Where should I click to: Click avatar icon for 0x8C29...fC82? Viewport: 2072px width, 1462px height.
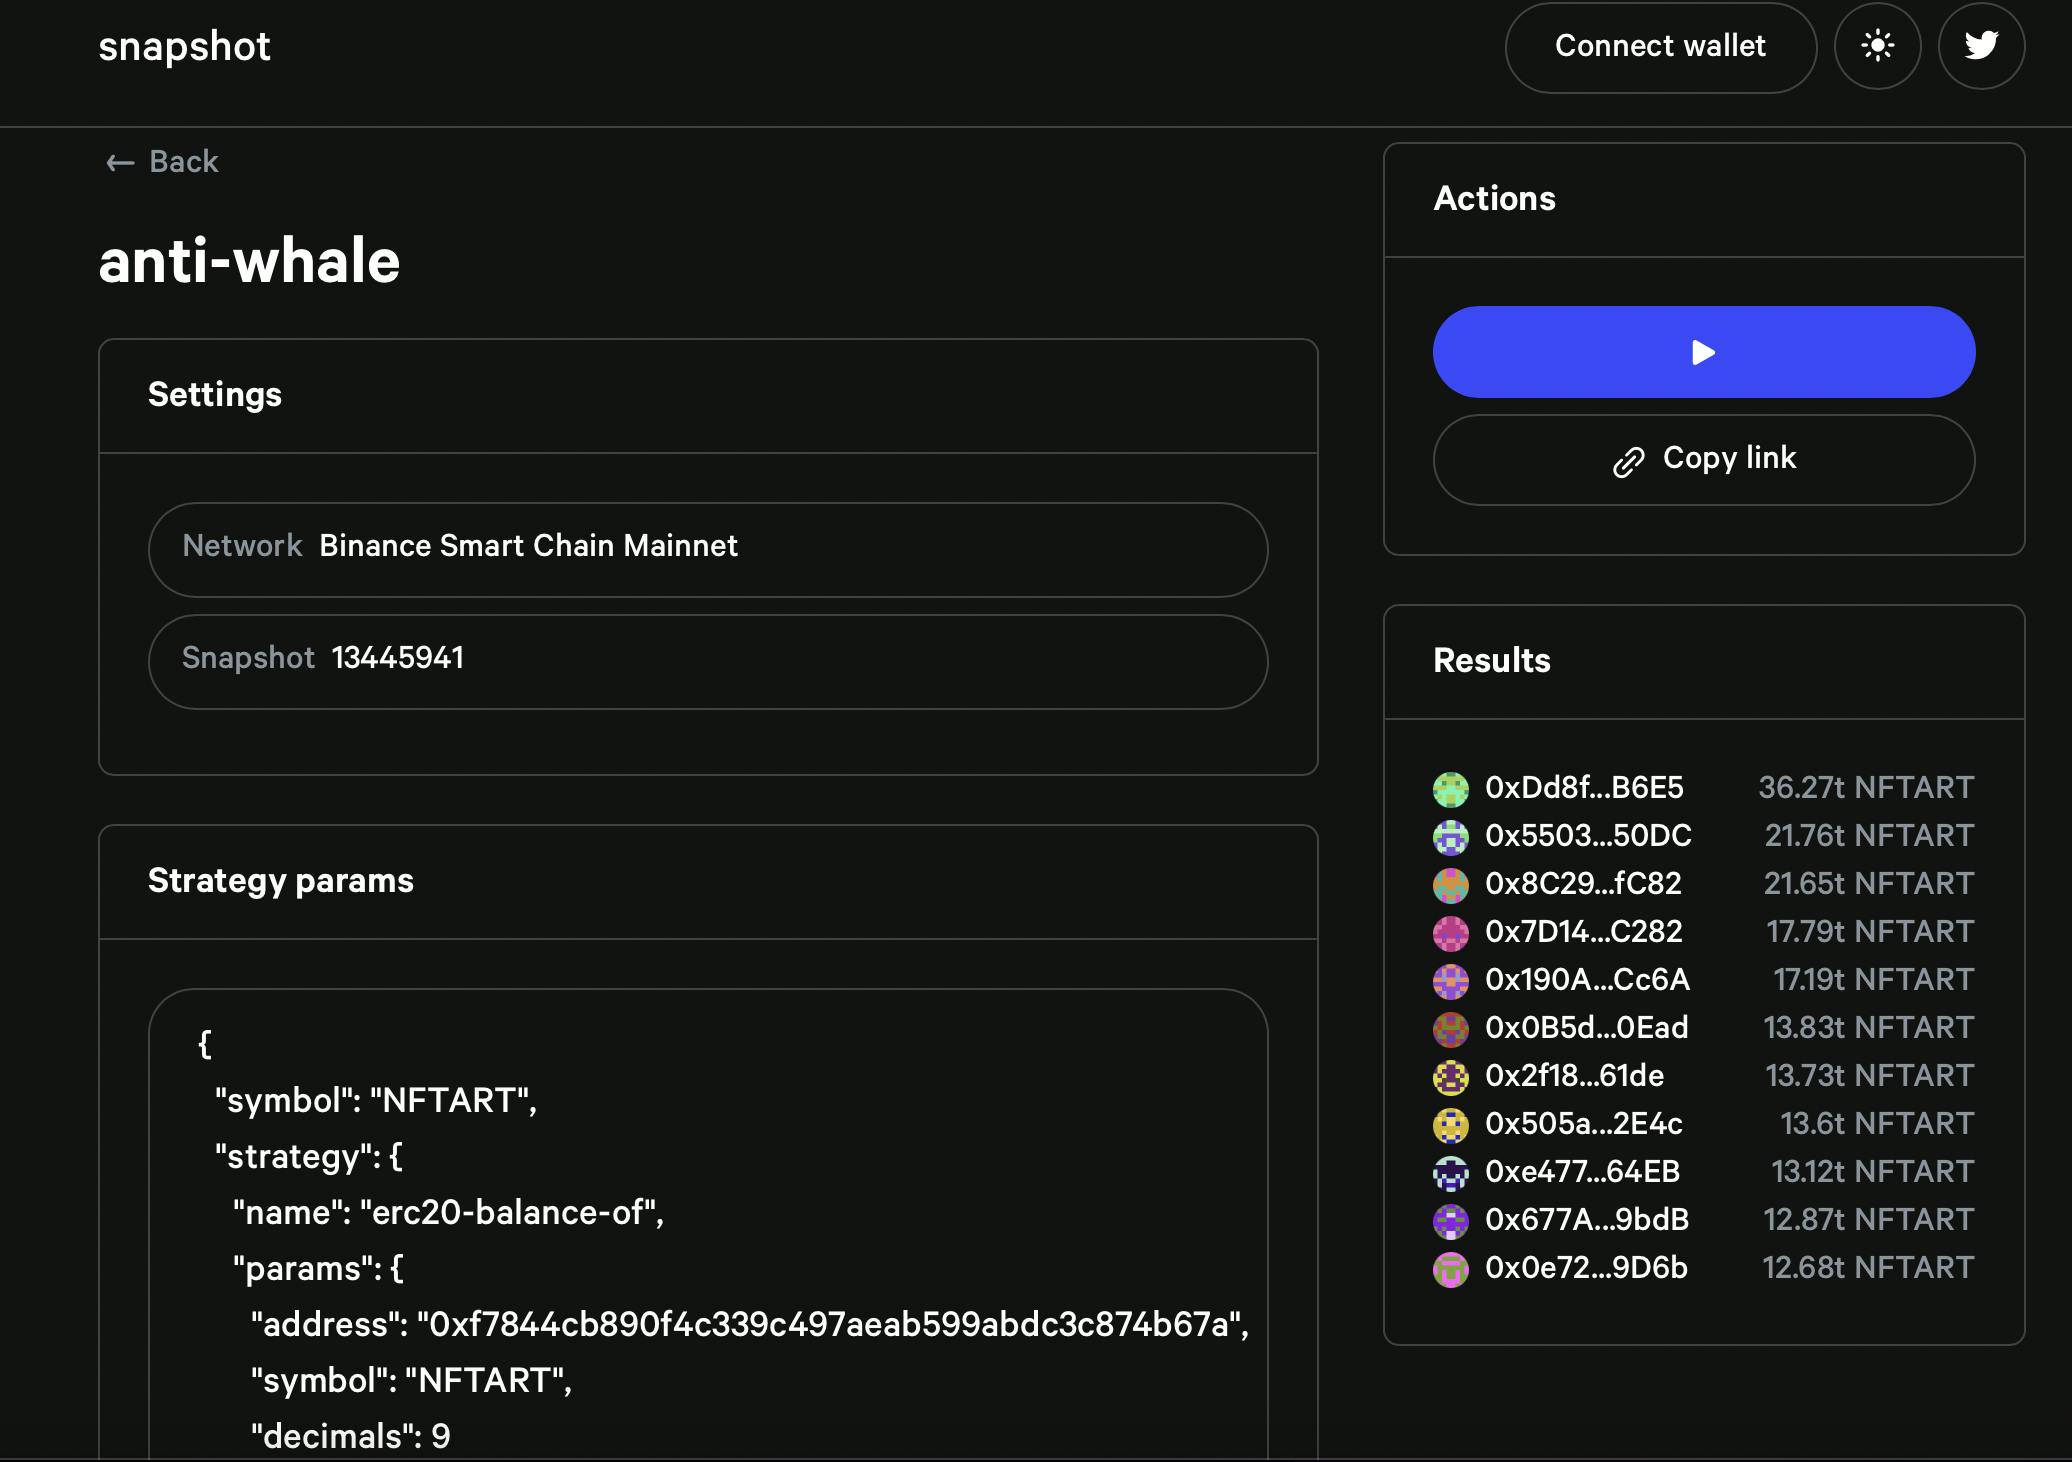(x=1450, y=885)
